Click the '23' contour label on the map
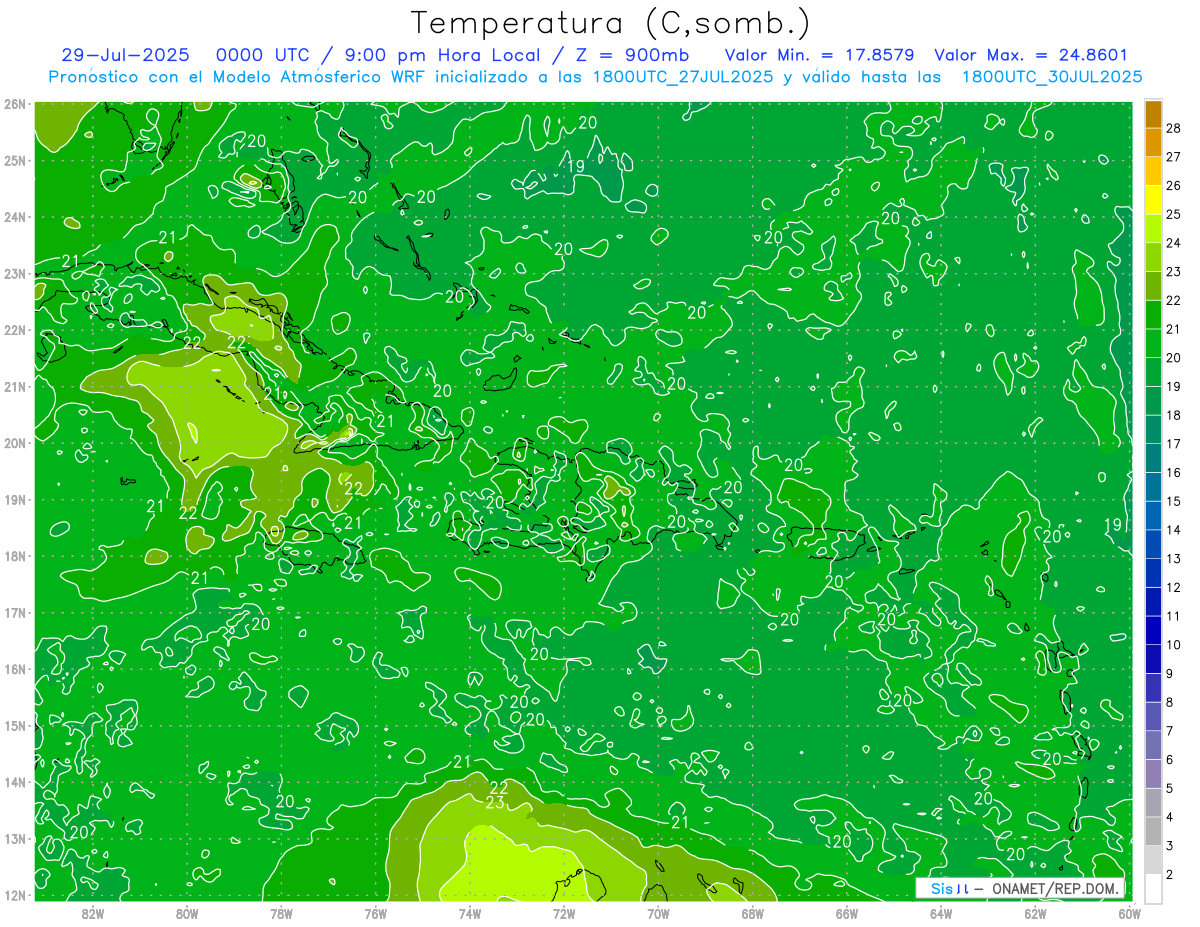This screenshot has height=927, width=1200. pos(495,803)
